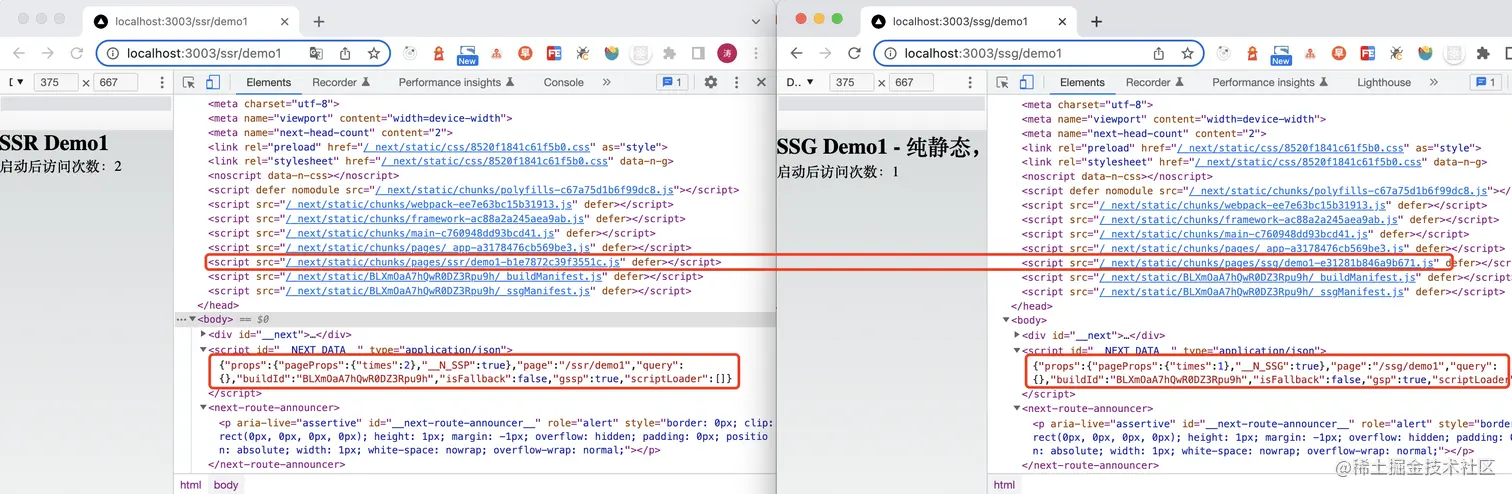Click the back arrow in the SSR window
1512x494 pixels.
[x=19, y=53]
